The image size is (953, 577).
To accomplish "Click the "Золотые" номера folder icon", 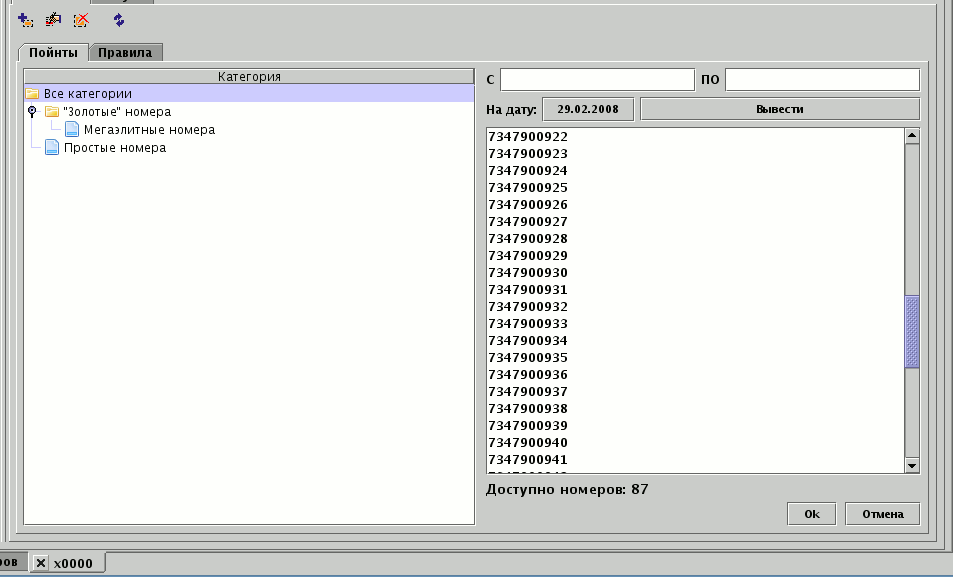I will pos(52,112).
